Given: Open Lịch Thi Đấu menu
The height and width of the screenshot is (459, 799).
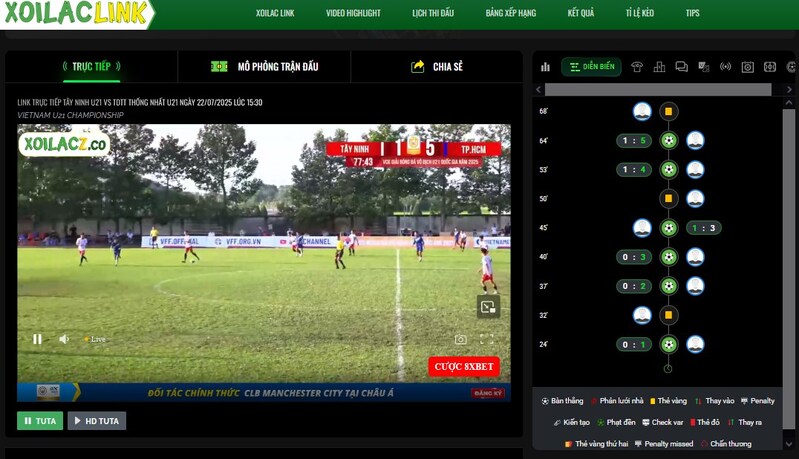Looking at the screenshot, I should (x=433, y=13).
